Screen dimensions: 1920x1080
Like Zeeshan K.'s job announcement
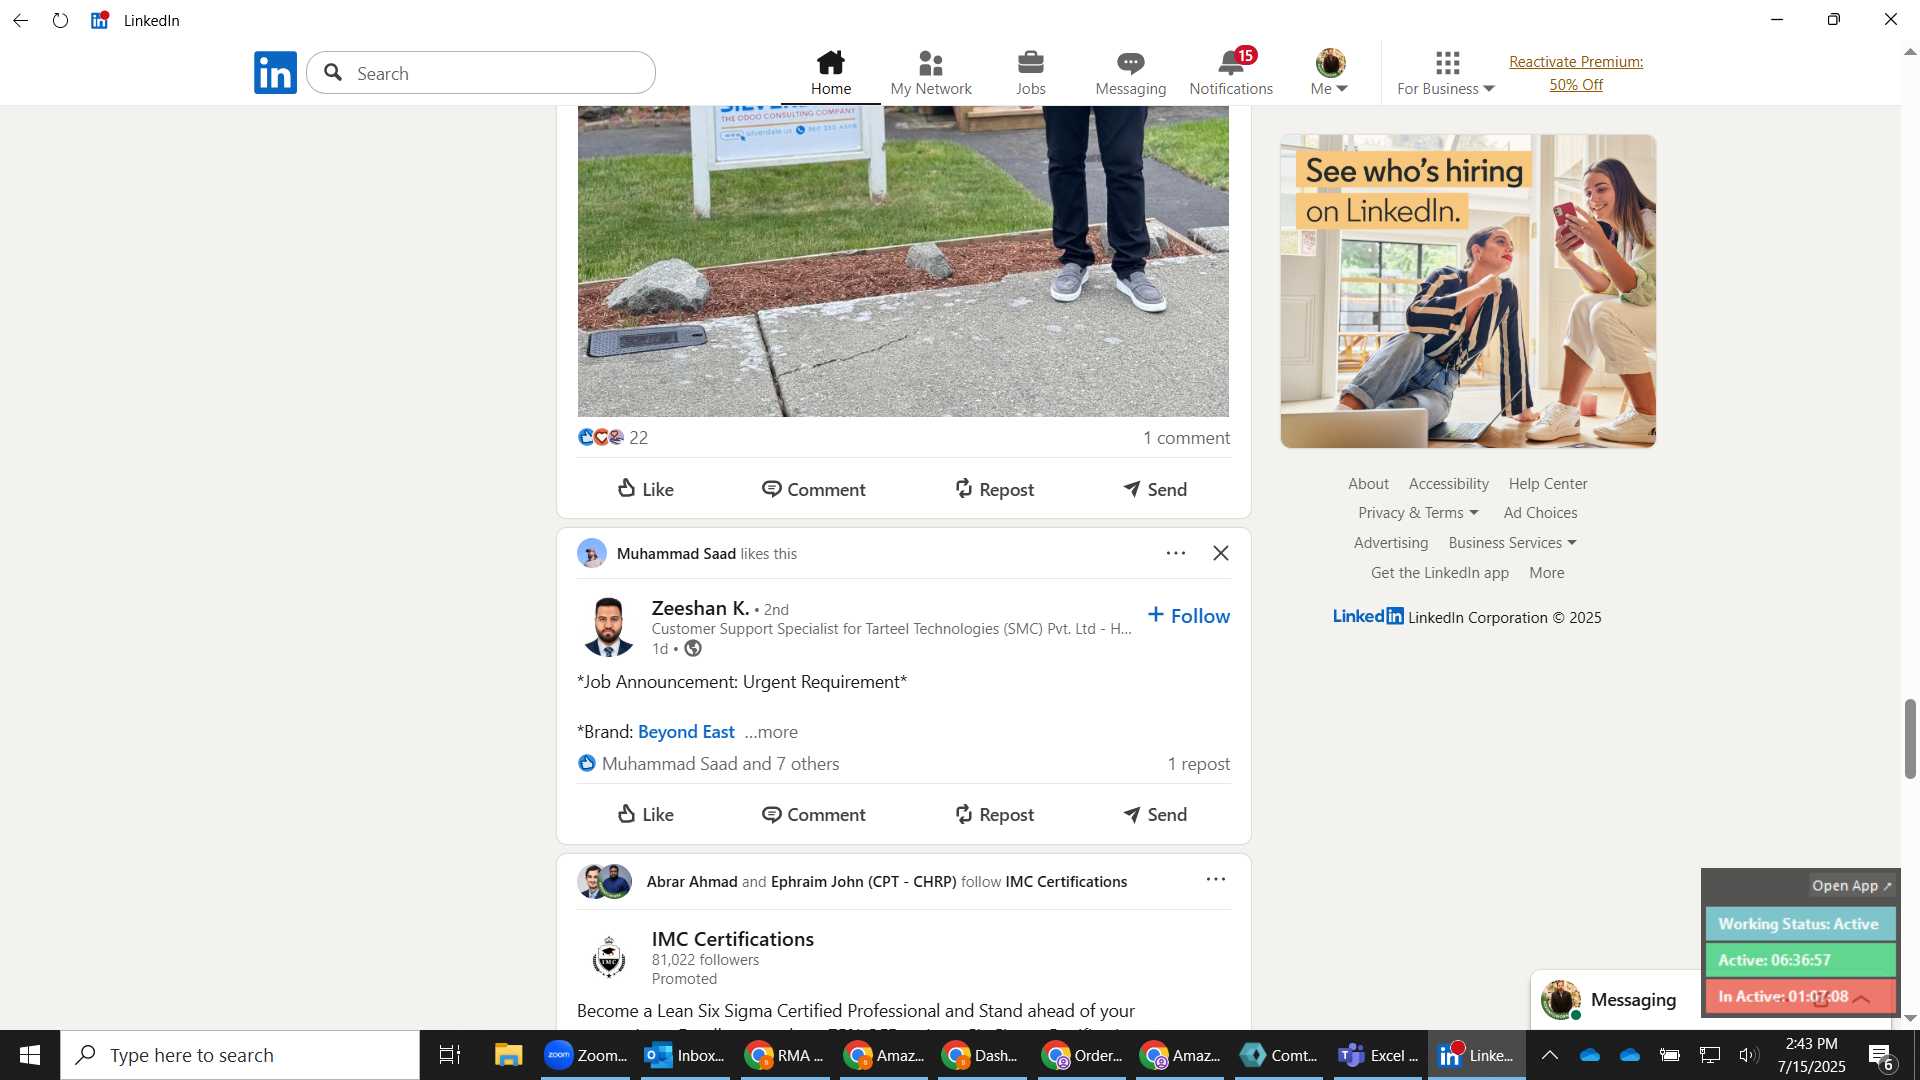click(645, 814)
